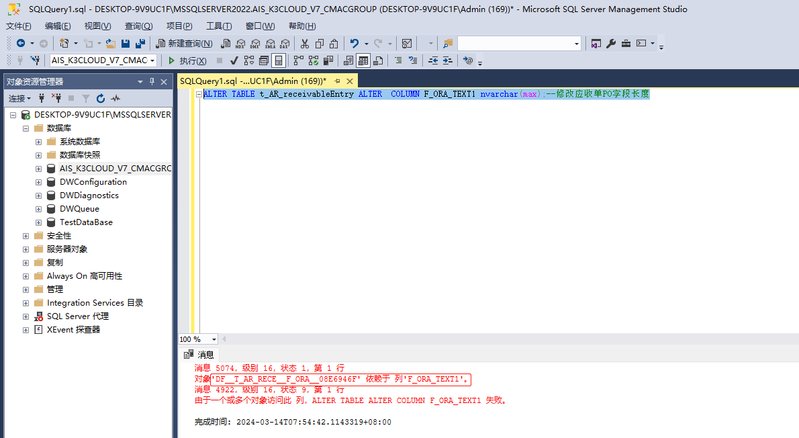Pin the 对象资源管理器 panel
This screenshot has height=438, width=799.
[x=152, y=81]
